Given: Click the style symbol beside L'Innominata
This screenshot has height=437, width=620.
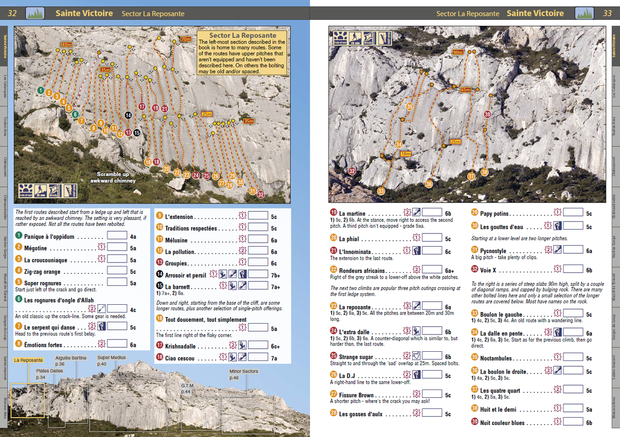Looking at the screenshot, I should (x=416, y=250).
